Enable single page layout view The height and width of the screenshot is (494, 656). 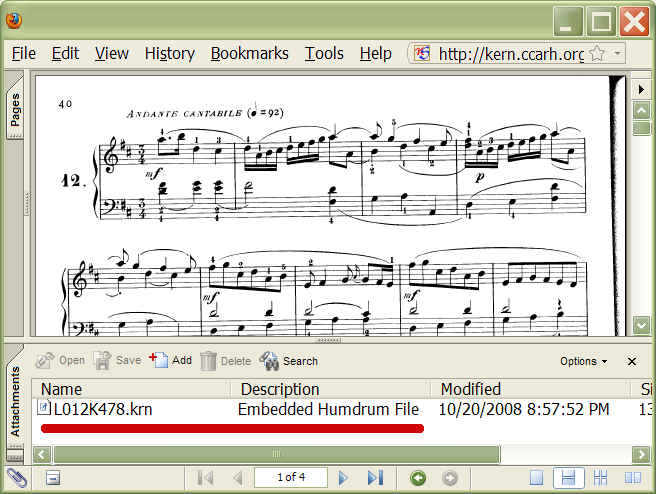537,478
